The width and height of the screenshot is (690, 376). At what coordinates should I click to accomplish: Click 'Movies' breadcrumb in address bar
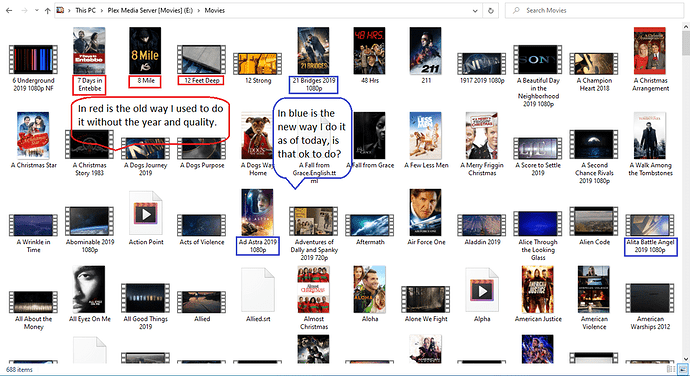coord(214,11)
